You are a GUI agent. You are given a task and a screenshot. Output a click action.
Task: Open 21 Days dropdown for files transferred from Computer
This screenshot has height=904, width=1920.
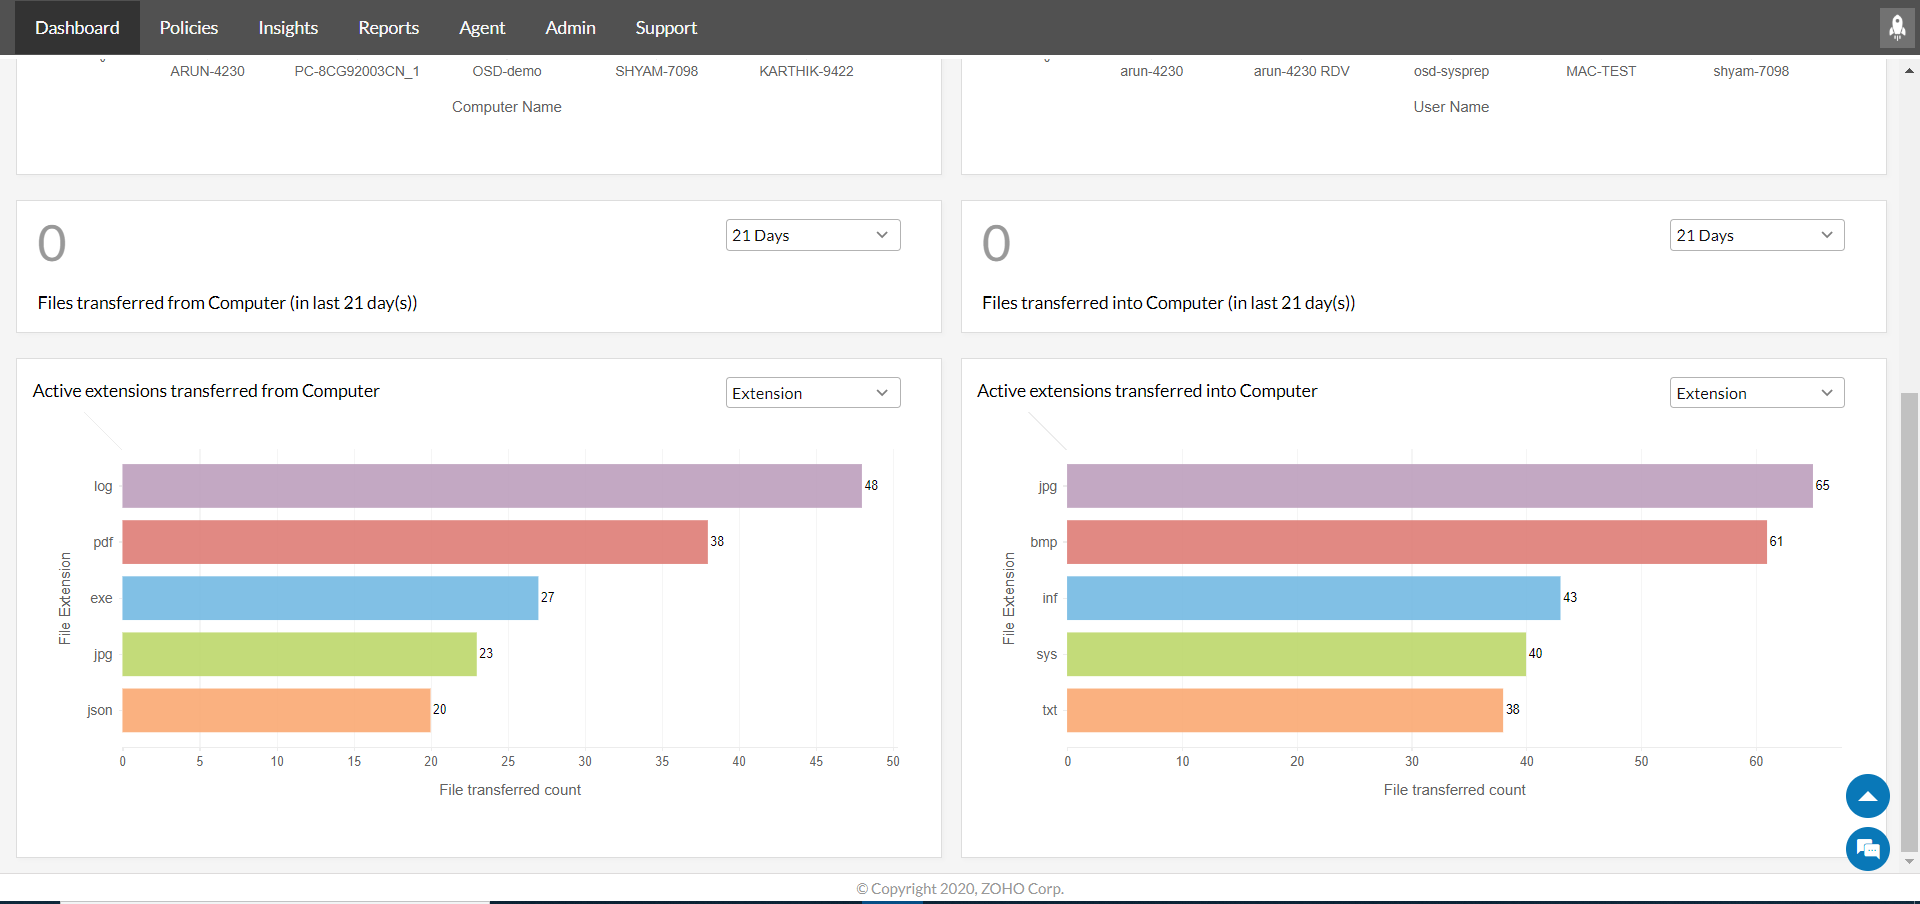click(x=813, y=235)
